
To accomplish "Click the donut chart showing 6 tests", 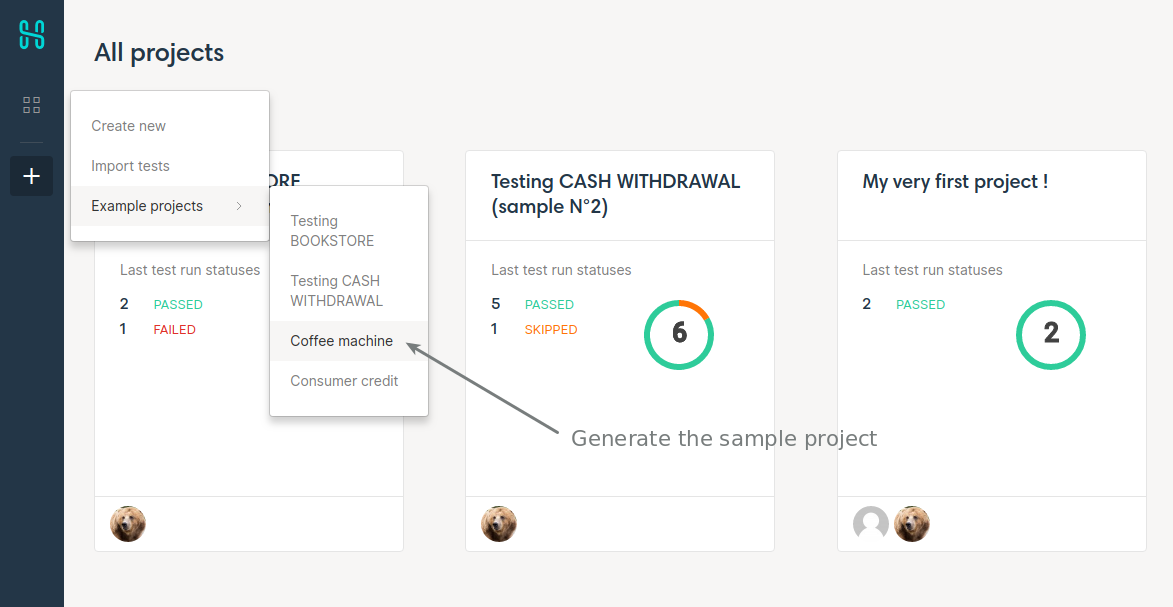I will pos(679,334).
